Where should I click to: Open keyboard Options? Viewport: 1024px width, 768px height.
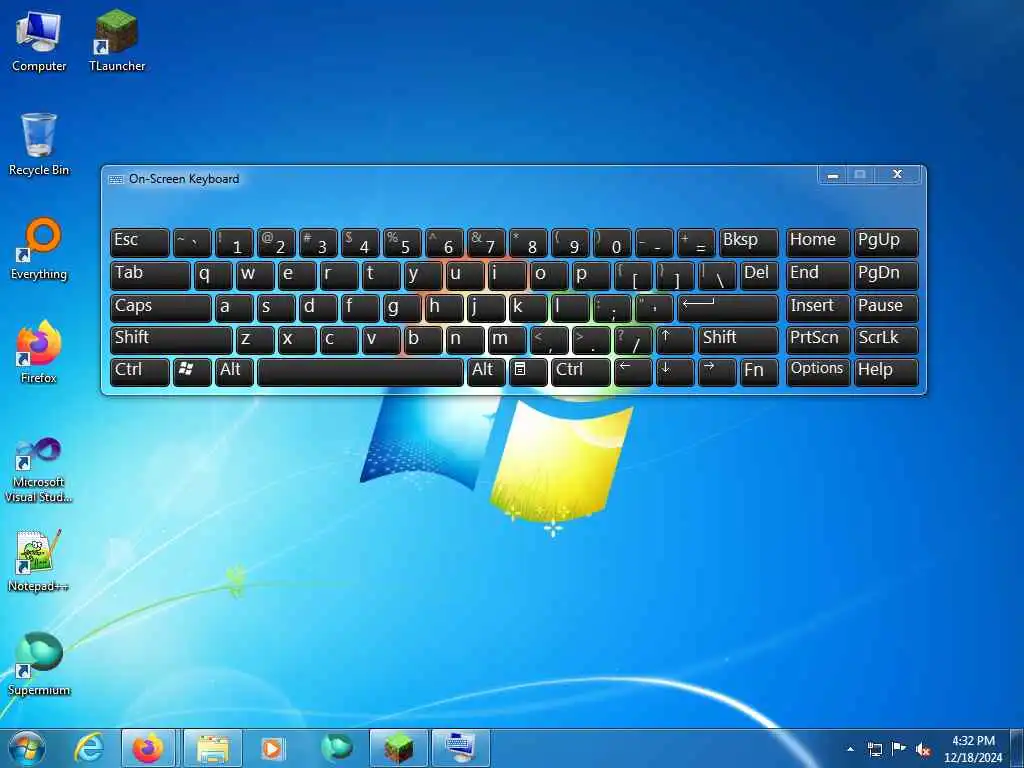click(x=818, y=372)
